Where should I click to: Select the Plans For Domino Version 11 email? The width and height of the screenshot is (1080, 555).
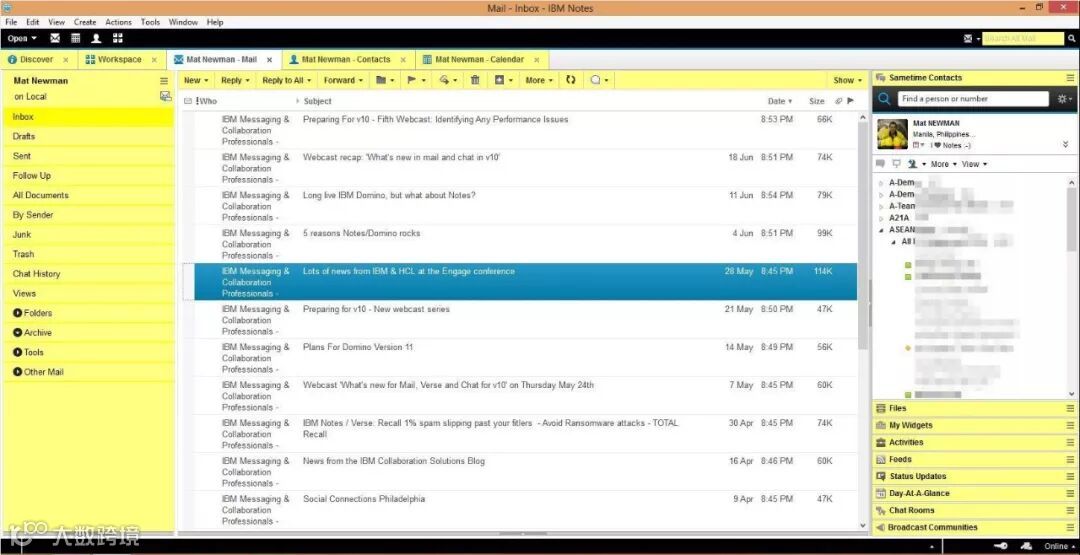(519, 357)
